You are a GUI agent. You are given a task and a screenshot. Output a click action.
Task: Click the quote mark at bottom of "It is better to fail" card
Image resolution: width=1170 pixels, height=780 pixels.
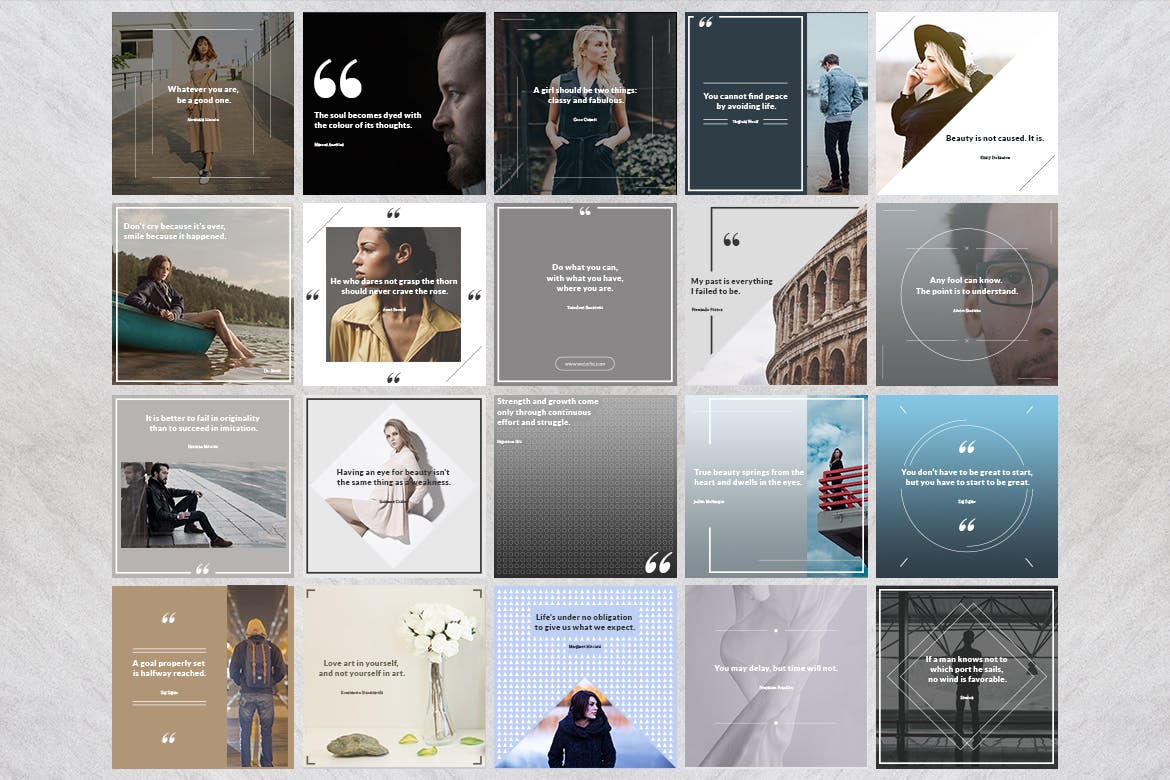point(203,569)
